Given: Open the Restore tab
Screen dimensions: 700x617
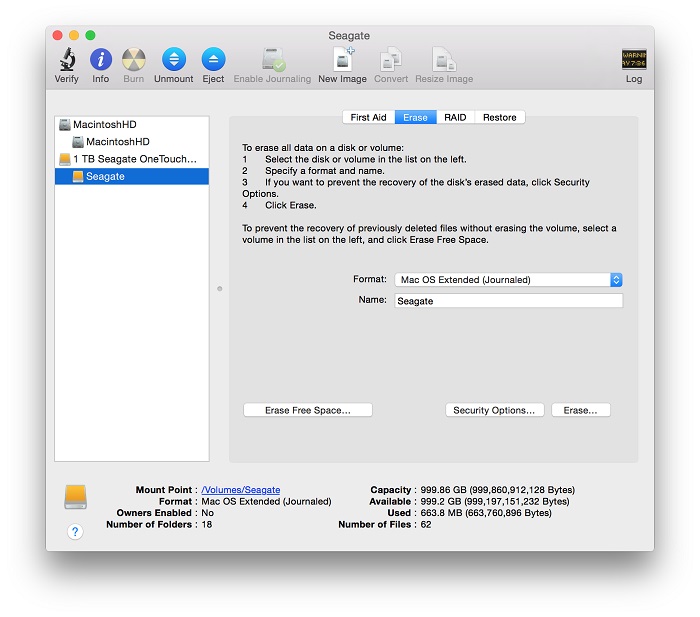Looking at the screenshot, I should [500, 117].
